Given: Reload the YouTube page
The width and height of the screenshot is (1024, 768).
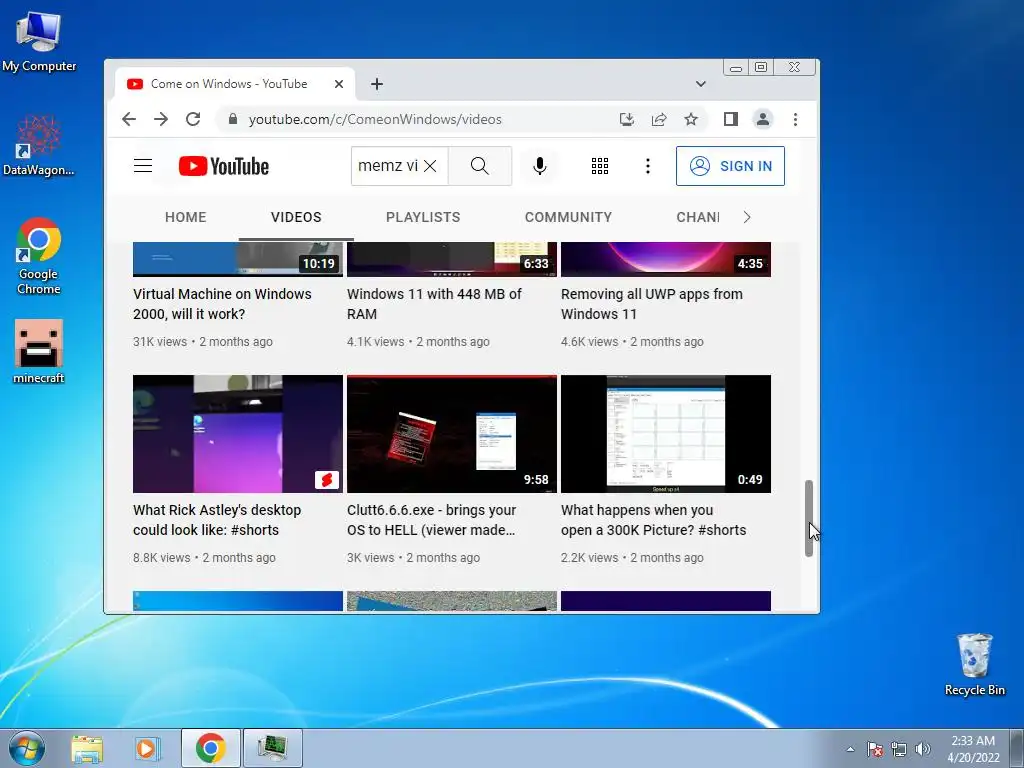Looking at the screenshot, I should point(193,119).
